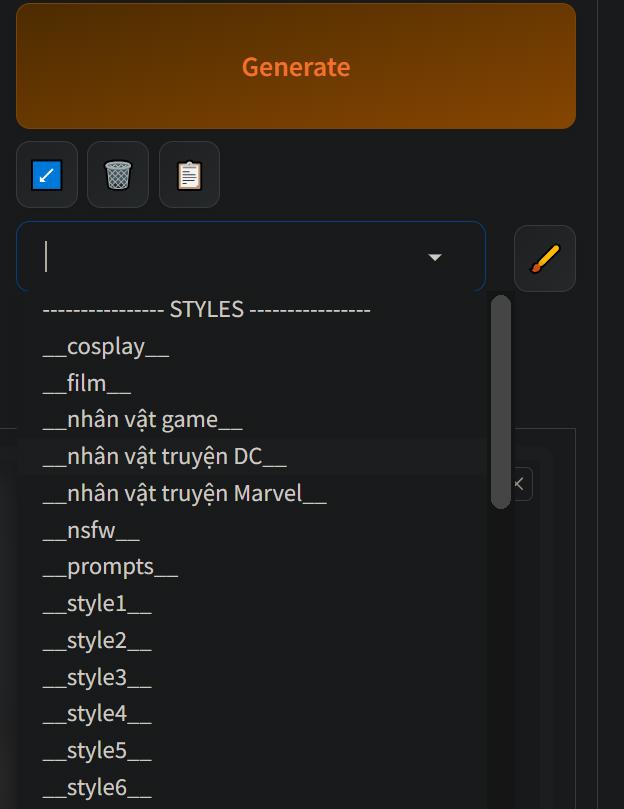Choose __style2__ from the dropdown
The width and height of the screenshot is (624, 809).
(97, 640)
